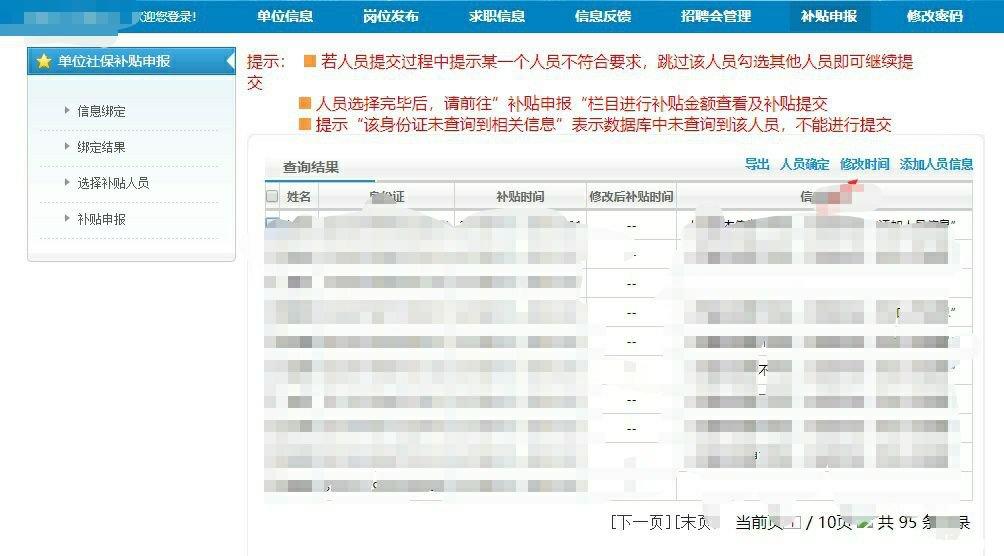Expand the 绑定结果 sidebar item arrow

pyautogui.click(x=67, y=146)
